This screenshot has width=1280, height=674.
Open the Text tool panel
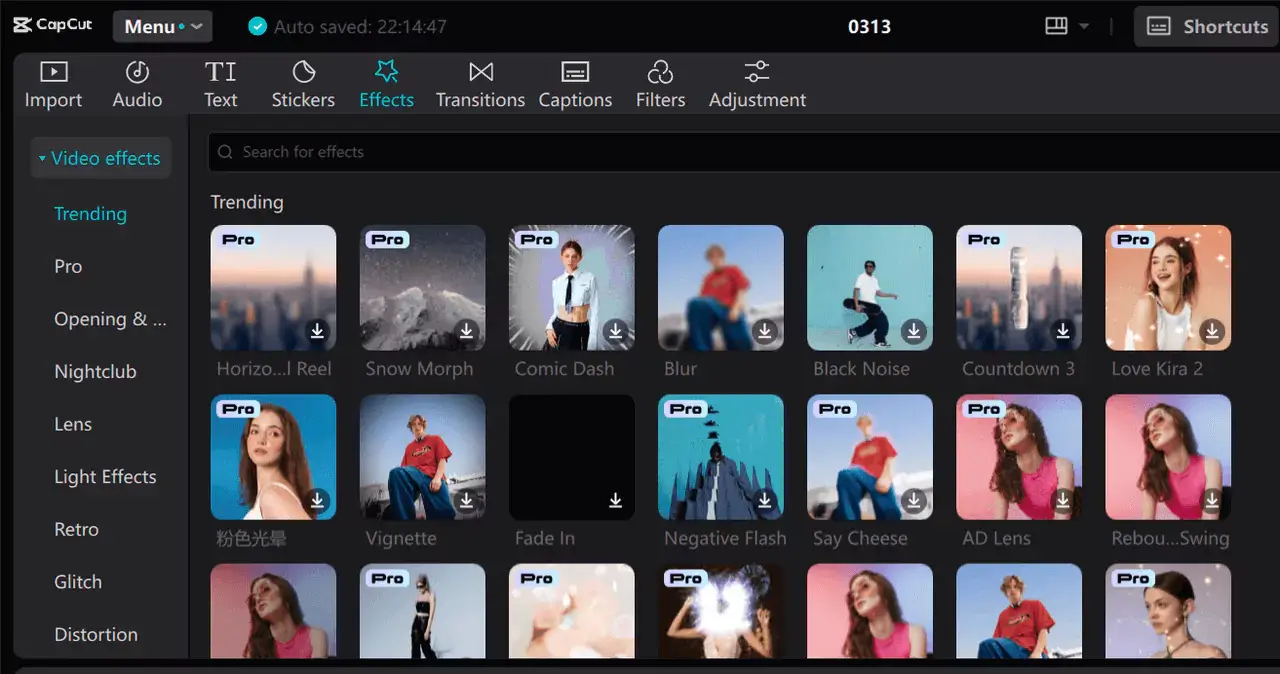[220, 85]
